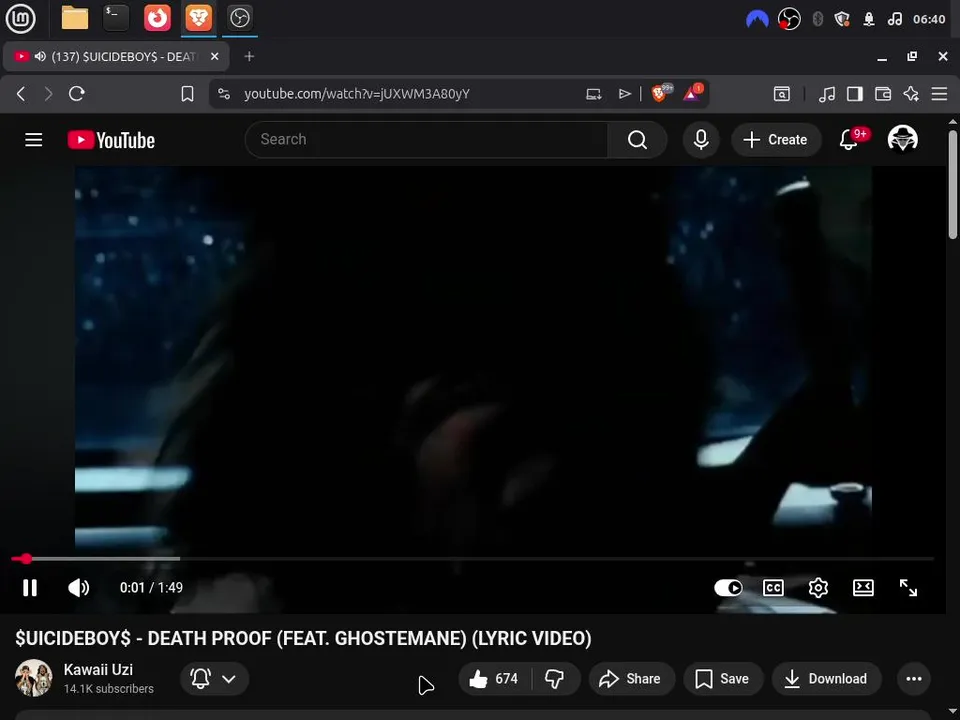View site information settings icon

[x=224, y=94]
